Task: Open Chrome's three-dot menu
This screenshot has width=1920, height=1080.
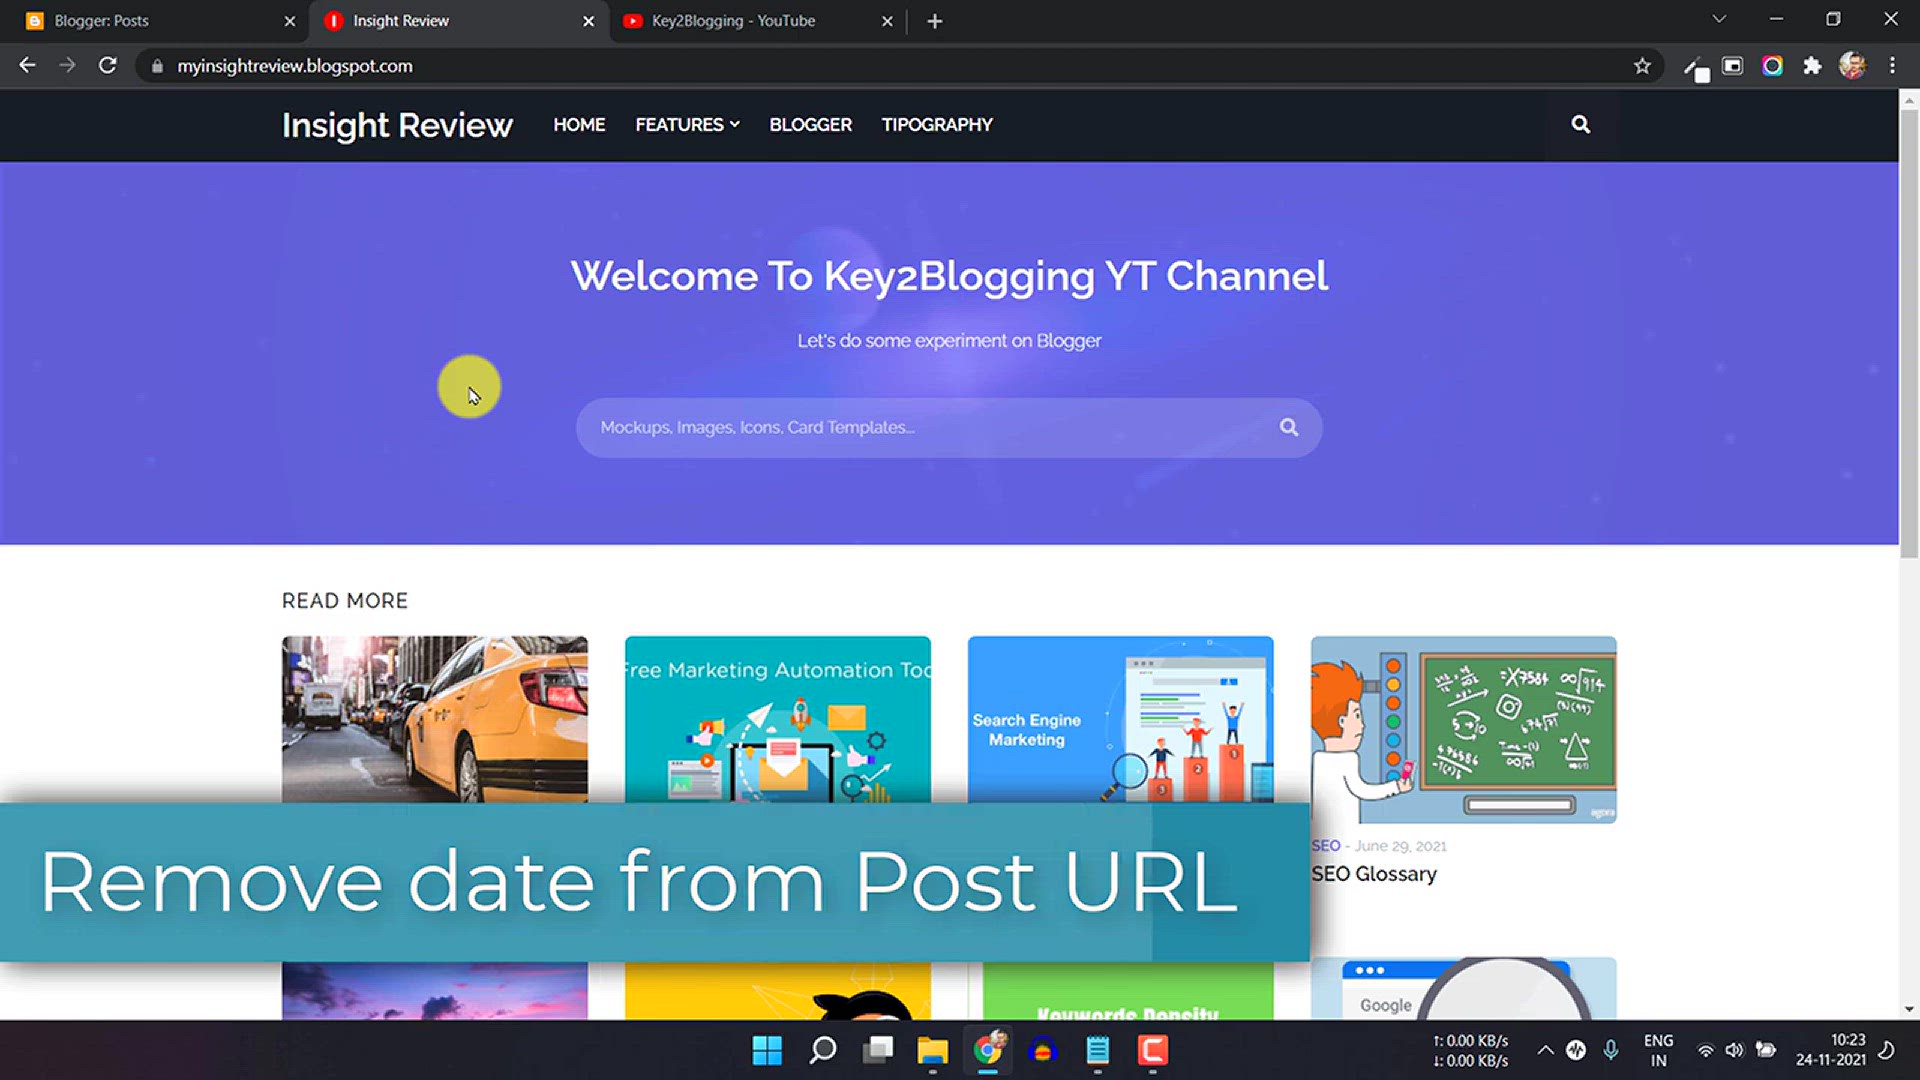Action: (x=1892, y=66)
